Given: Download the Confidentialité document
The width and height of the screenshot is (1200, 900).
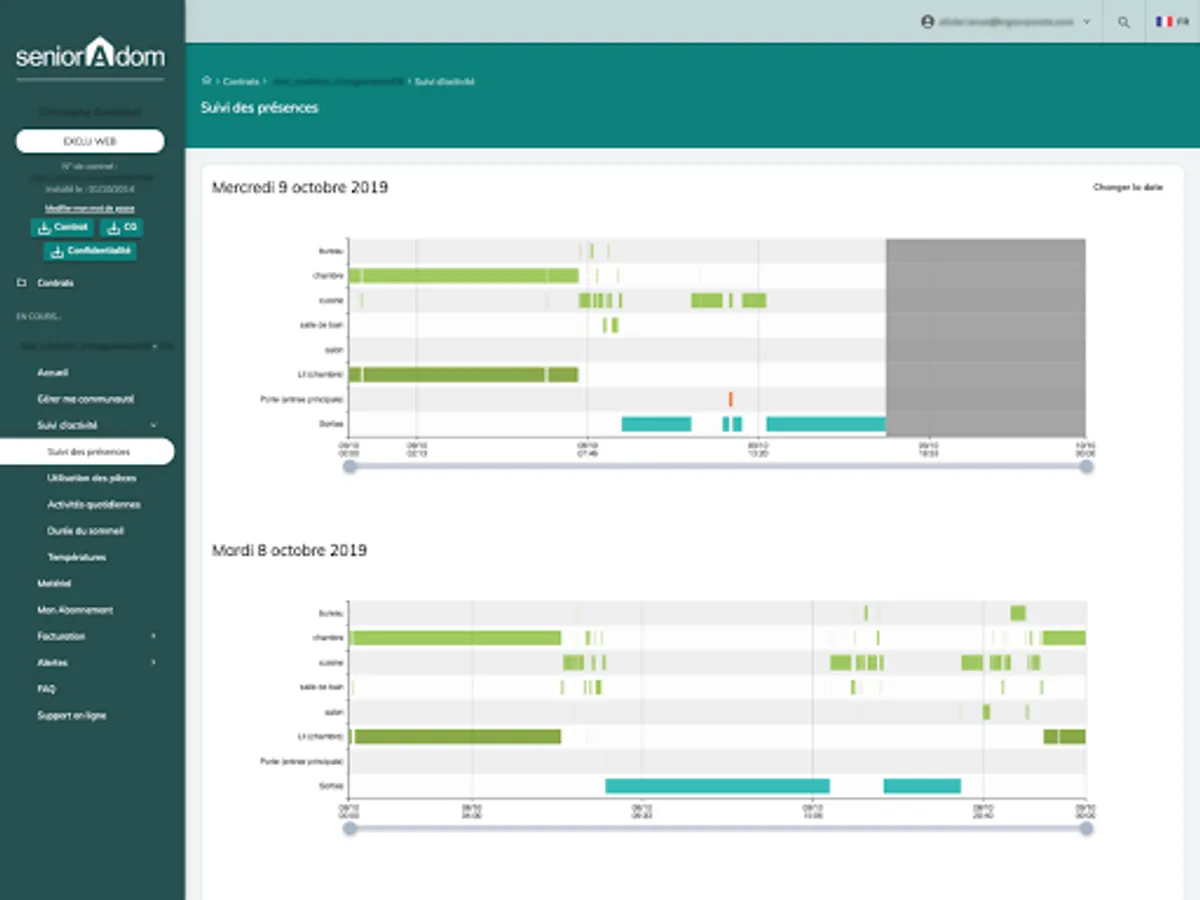Looking at the screenshot, I should click(x=90, y=251).
